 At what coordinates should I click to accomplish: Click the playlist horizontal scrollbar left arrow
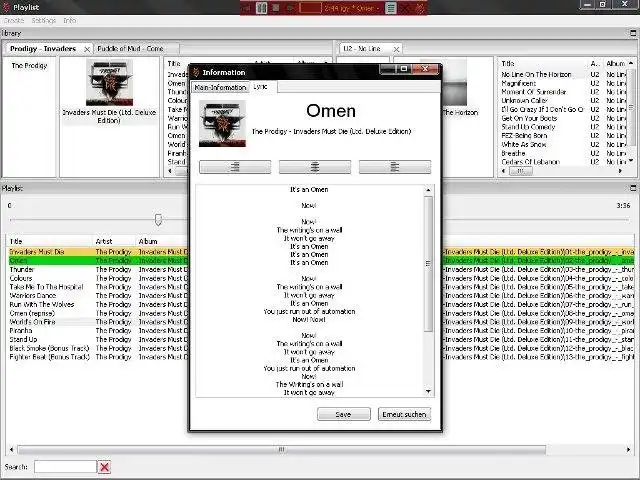(11, 449)
